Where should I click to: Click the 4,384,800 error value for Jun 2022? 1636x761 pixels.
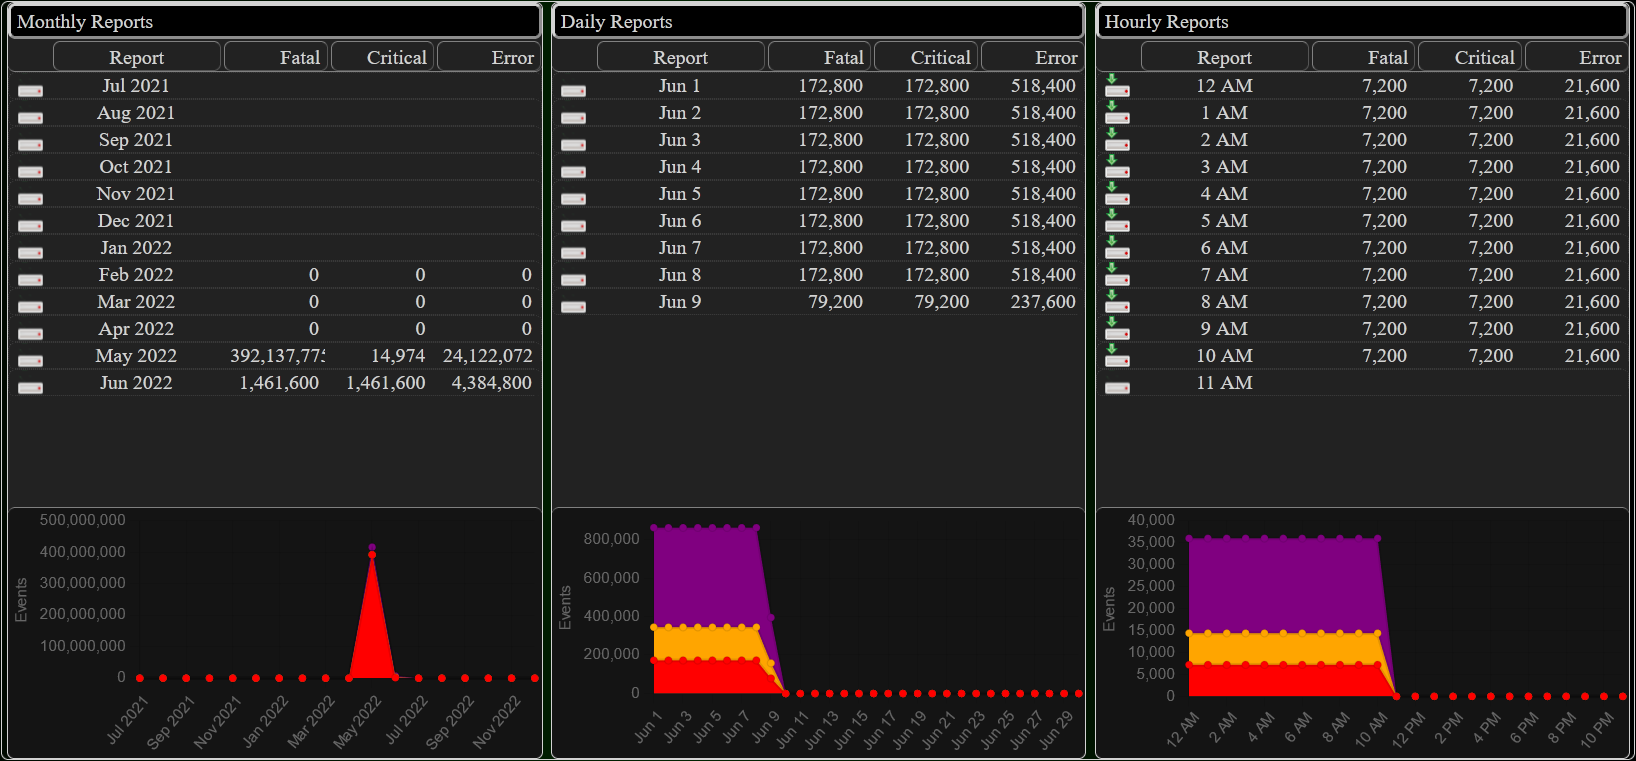[x=491, y=383]
